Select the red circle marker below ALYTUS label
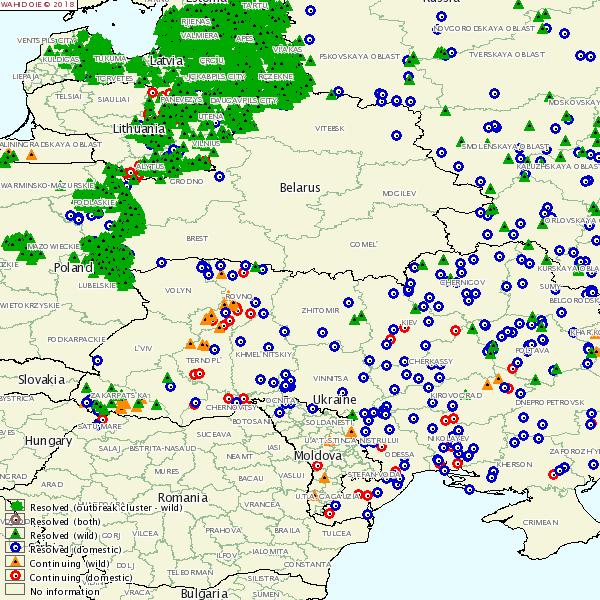Viewport: 600px width, 600px height. click(x=131, y=173)
